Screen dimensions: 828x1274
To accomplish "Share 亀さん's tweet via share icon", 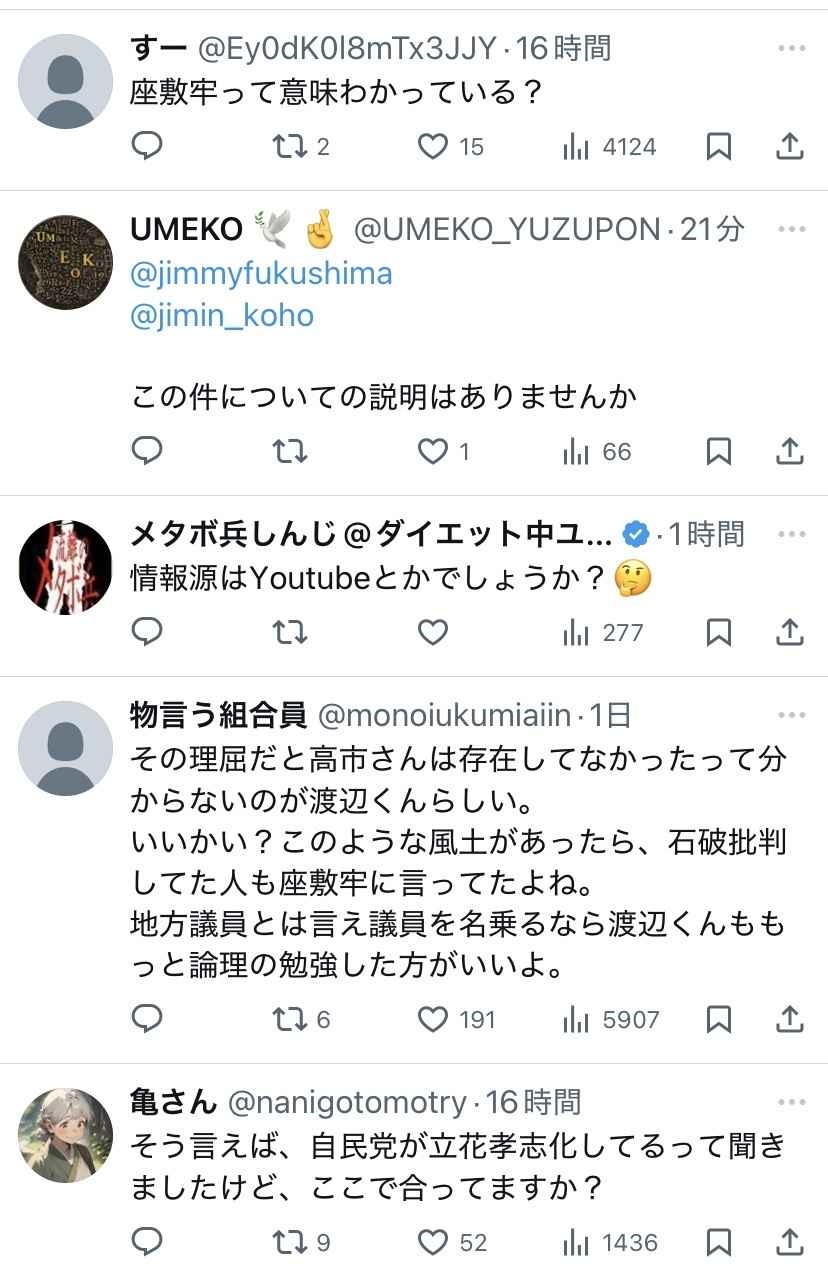I will [x=790, y=1241].
